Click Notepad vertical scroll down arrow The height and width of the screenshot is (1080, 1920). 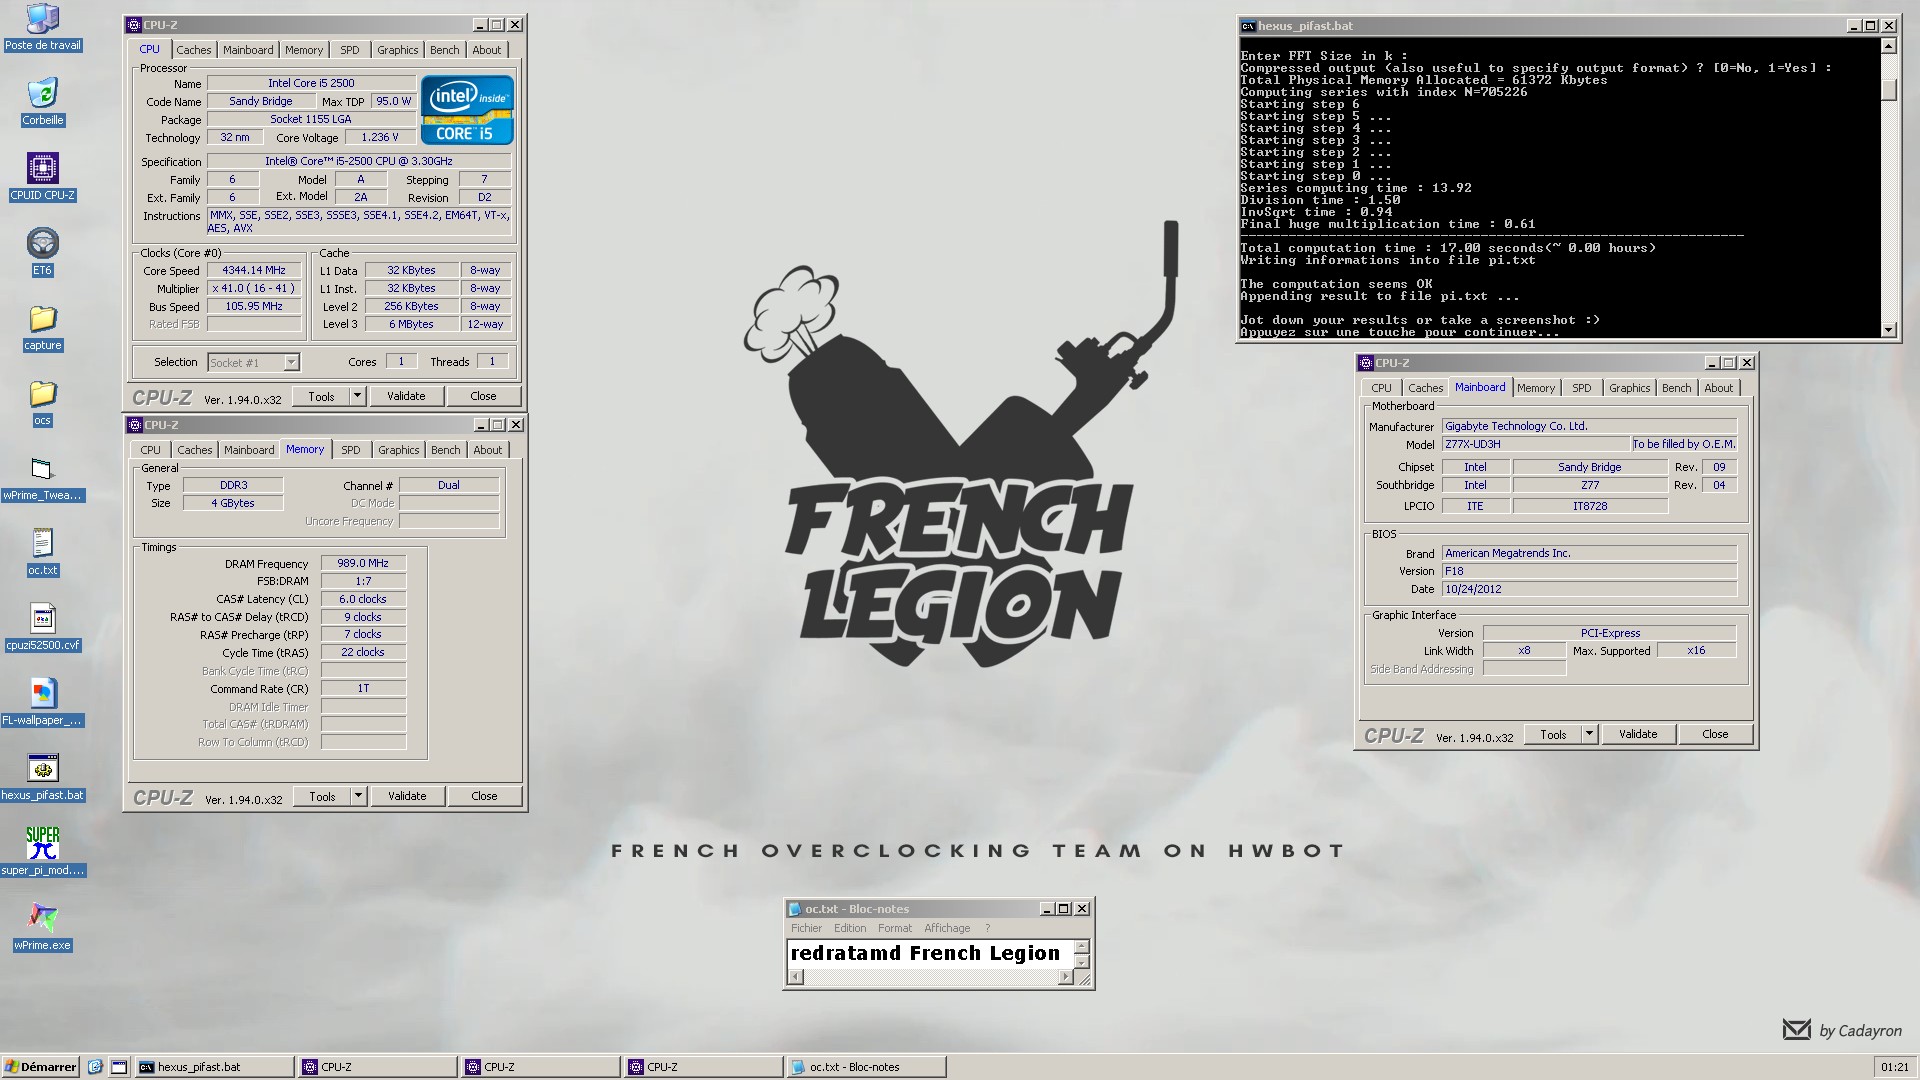click(1082, 962)
